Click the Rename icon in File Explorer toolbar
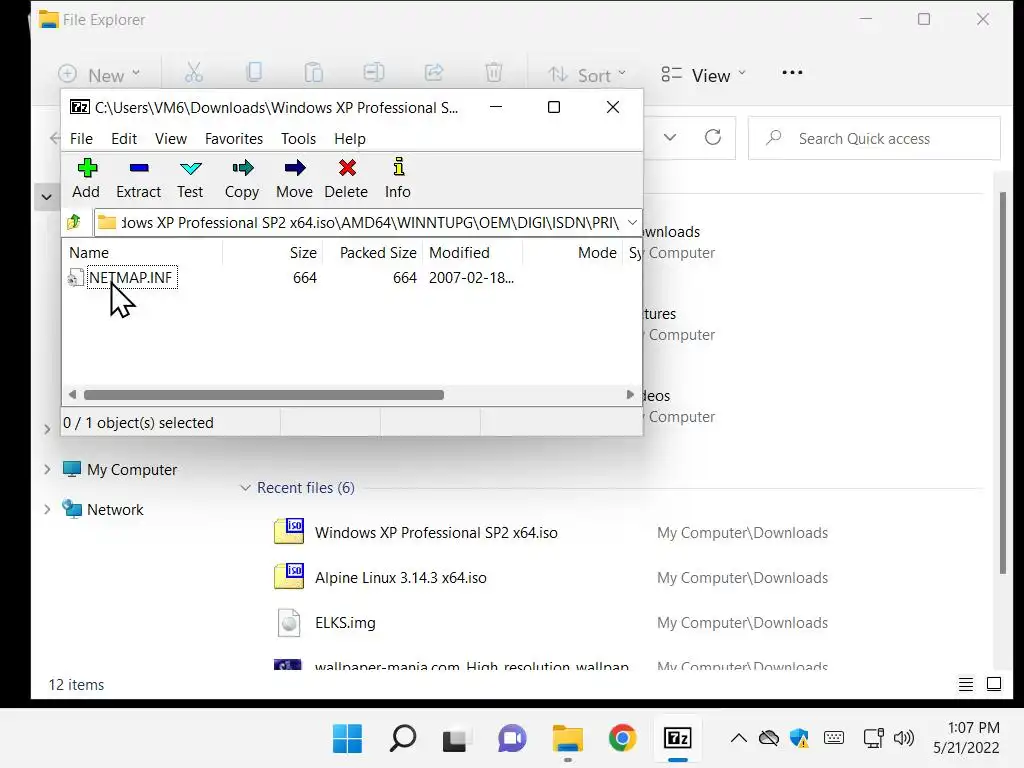Viewport: 1024px width, 768px height. 374,73
